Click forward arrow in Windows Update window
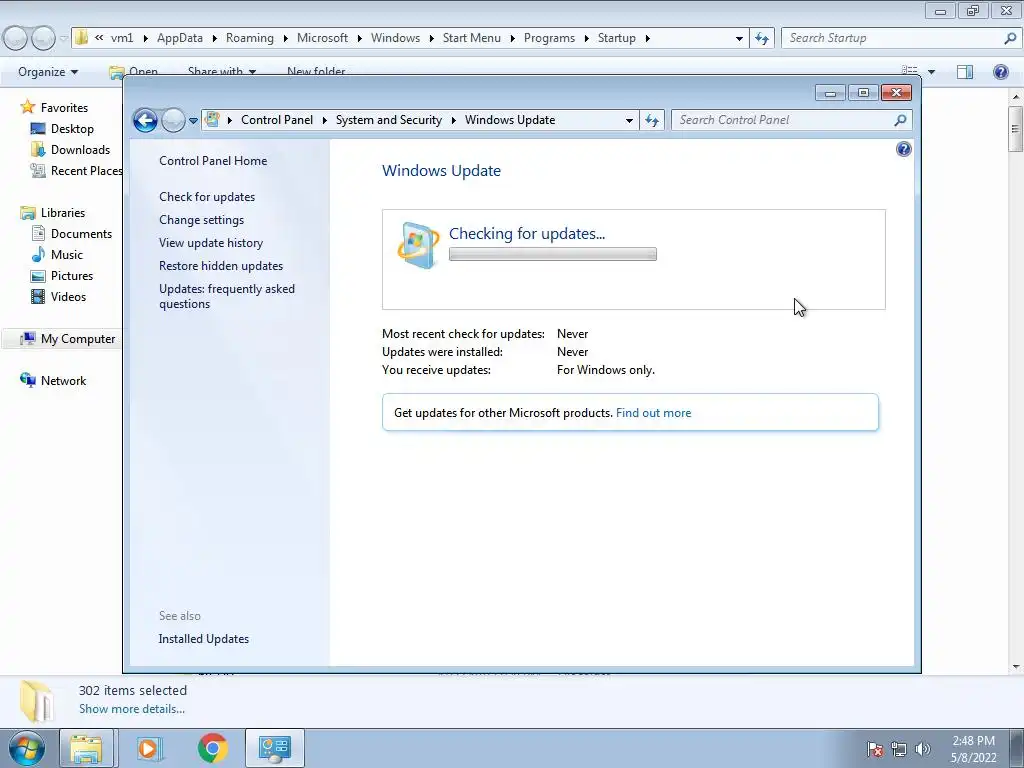Screen dimensions: 1024x768 [173, 120]
